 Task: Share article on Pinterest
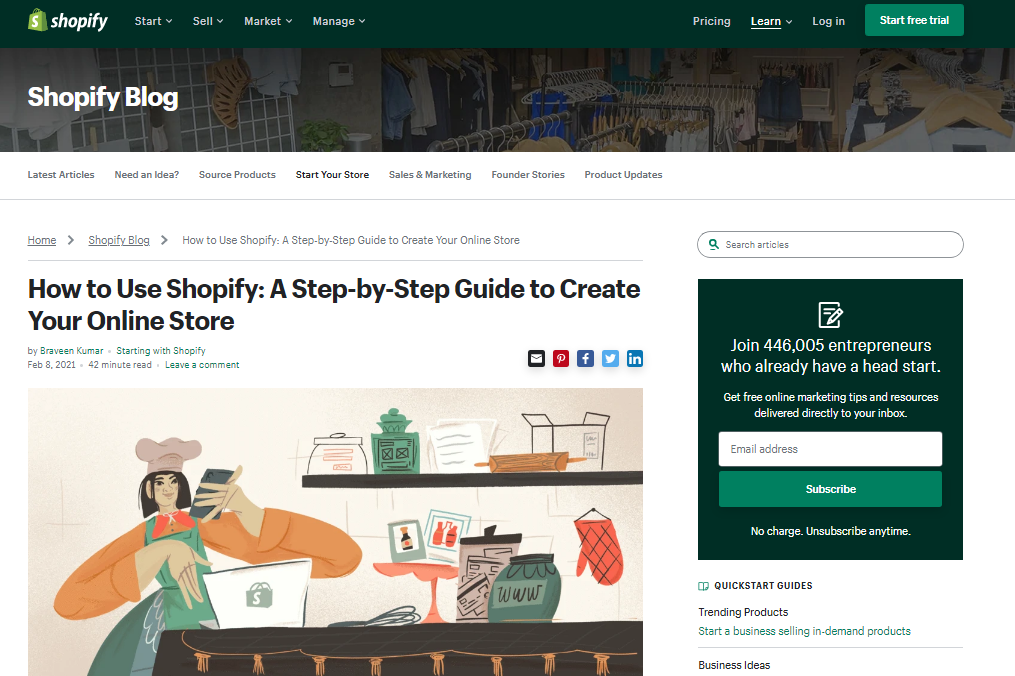(x=561, y=359)
